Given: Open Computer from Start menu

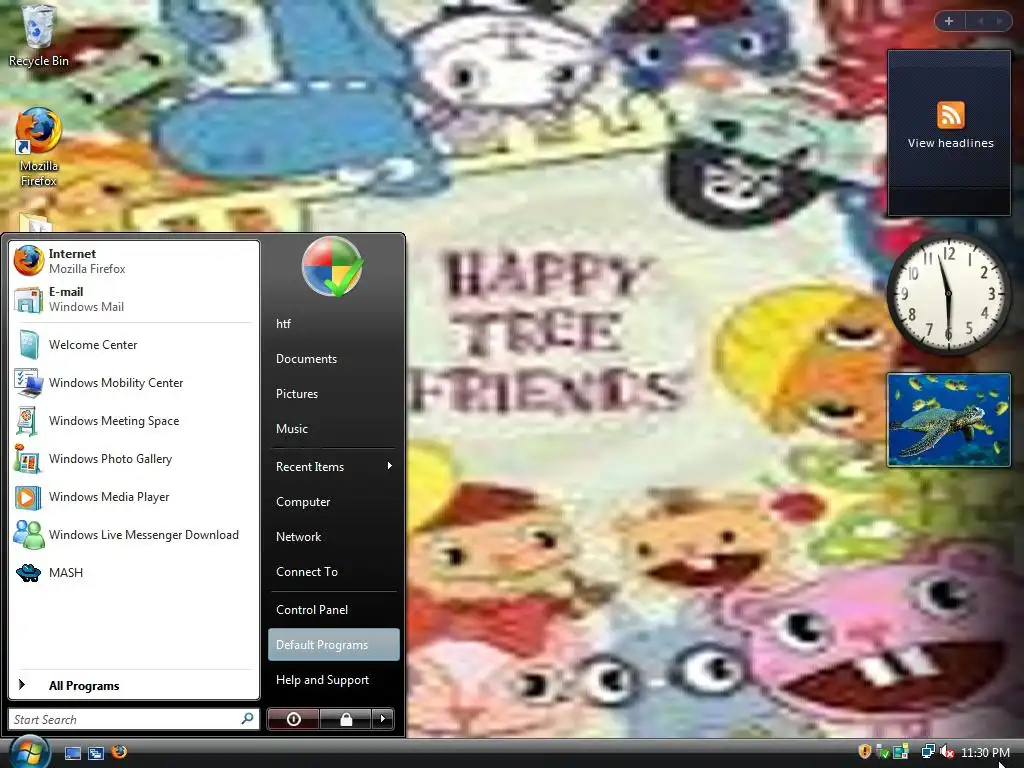Looking at the screenshot, I should pos(334,502).
